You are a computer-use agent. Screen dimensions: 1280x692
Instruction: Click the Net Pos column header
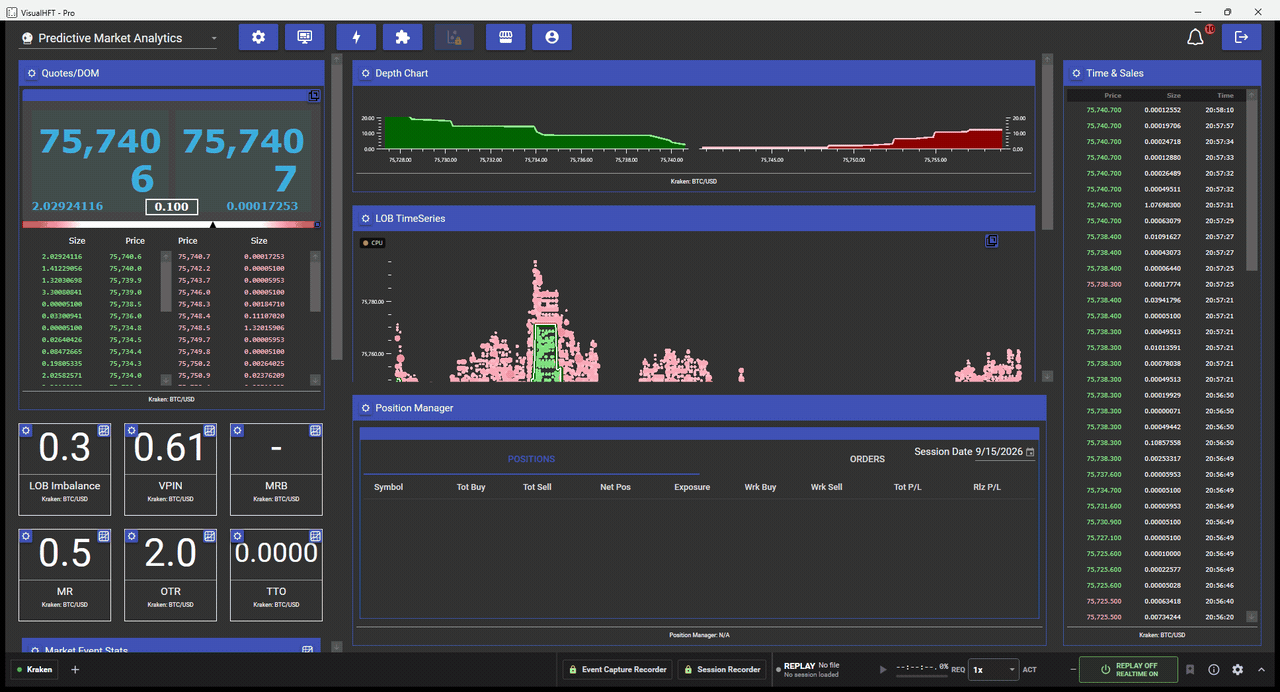[615, 487]
